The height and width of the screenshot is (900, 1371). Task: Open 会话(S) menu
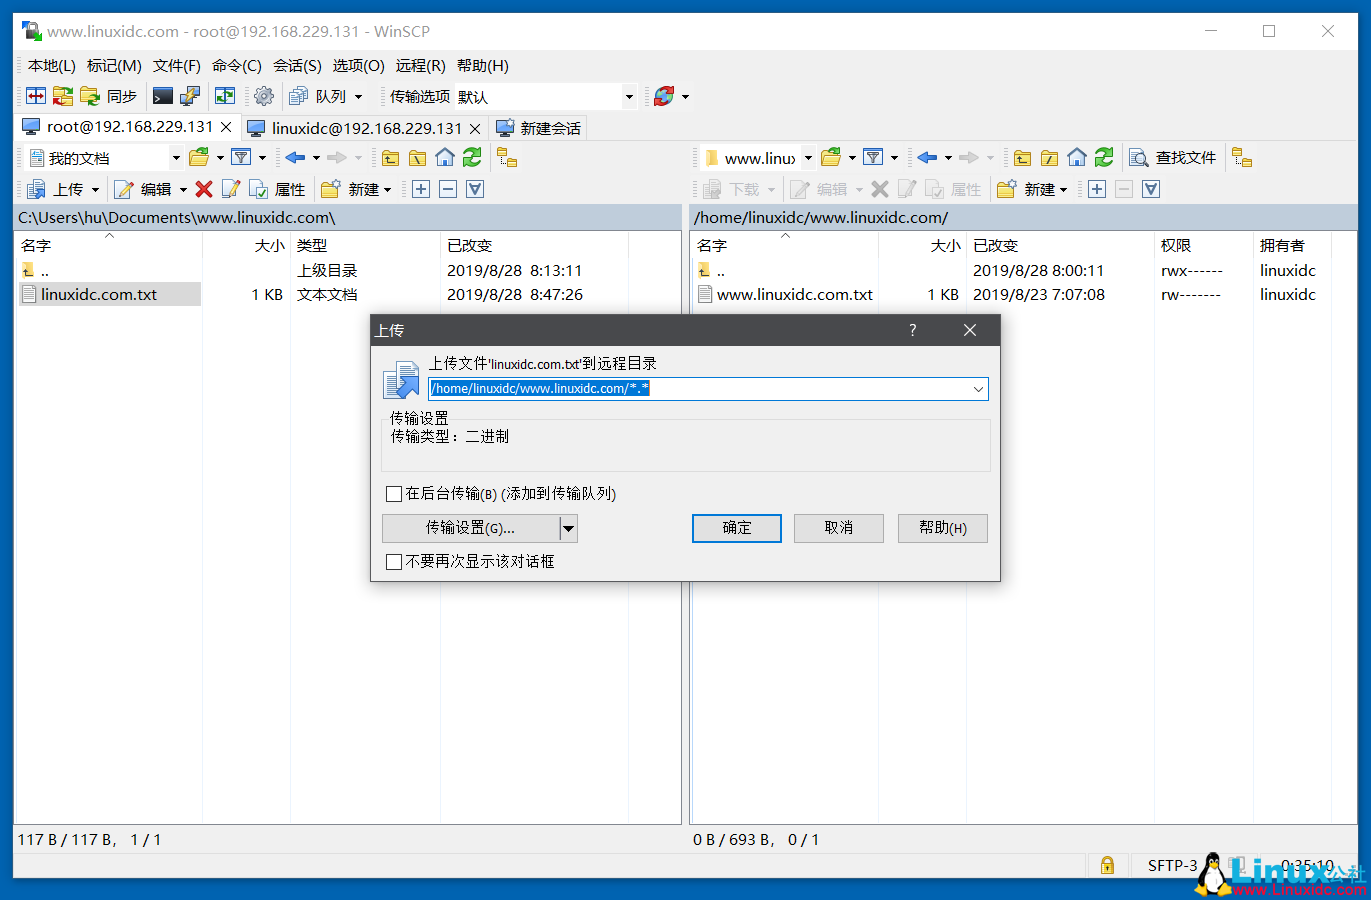tap(297, 65)
